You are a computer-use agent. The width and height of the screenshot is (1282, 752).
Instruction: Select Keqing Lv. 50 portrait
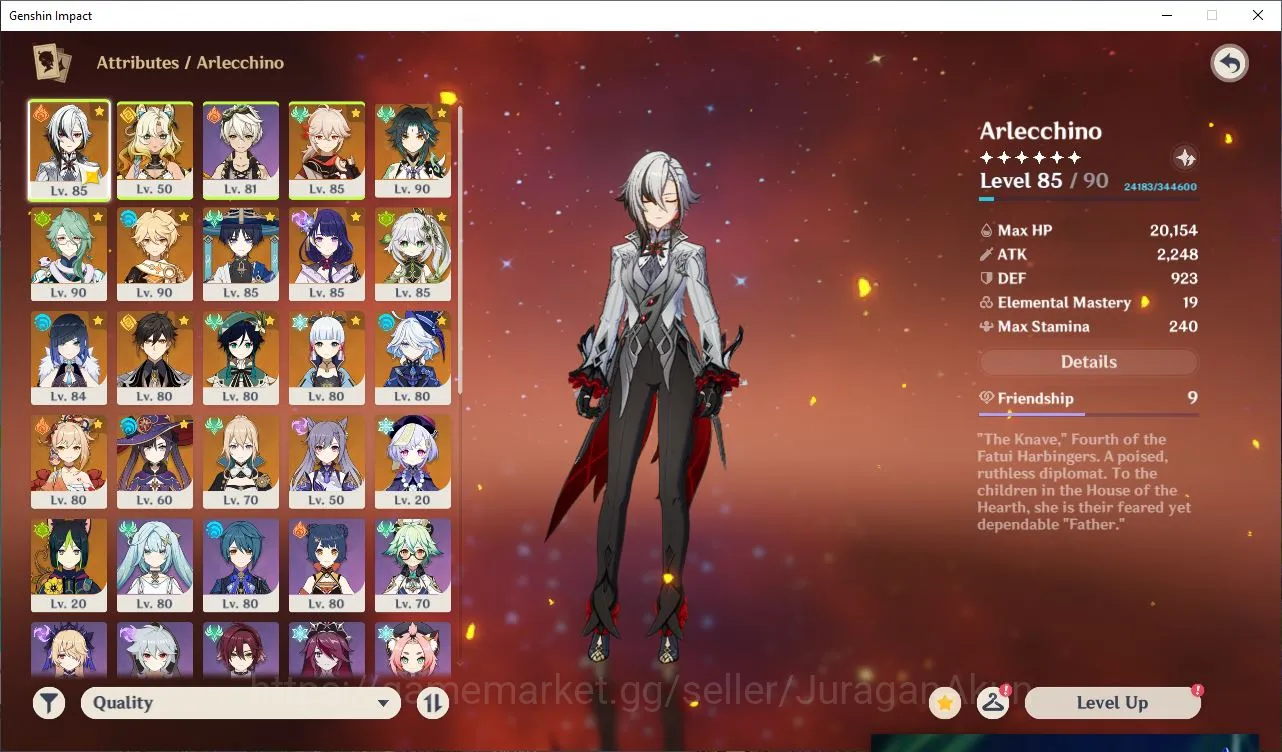327,462
